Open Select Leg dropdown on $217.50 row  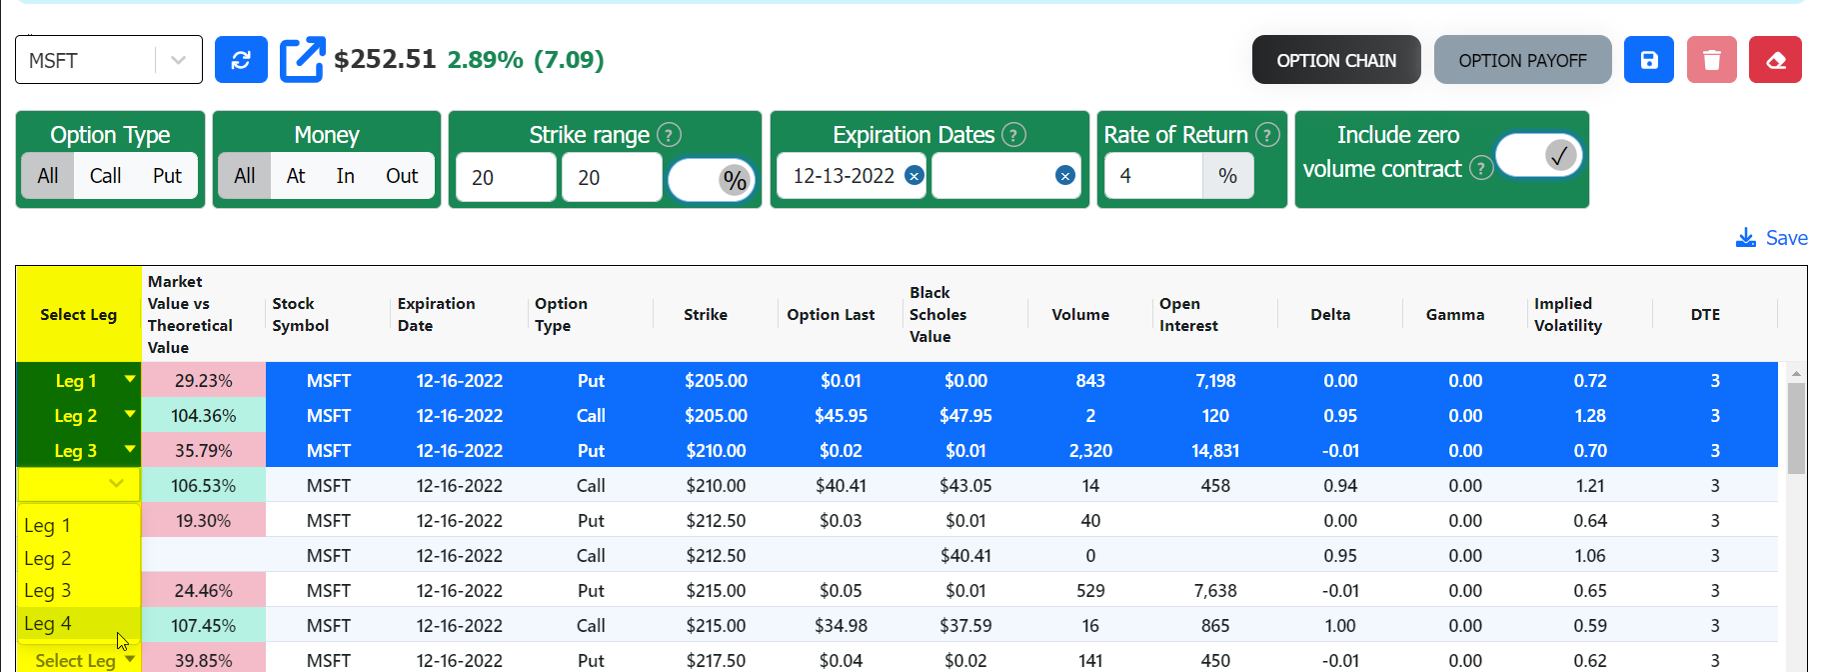click(x=130, y=659)
